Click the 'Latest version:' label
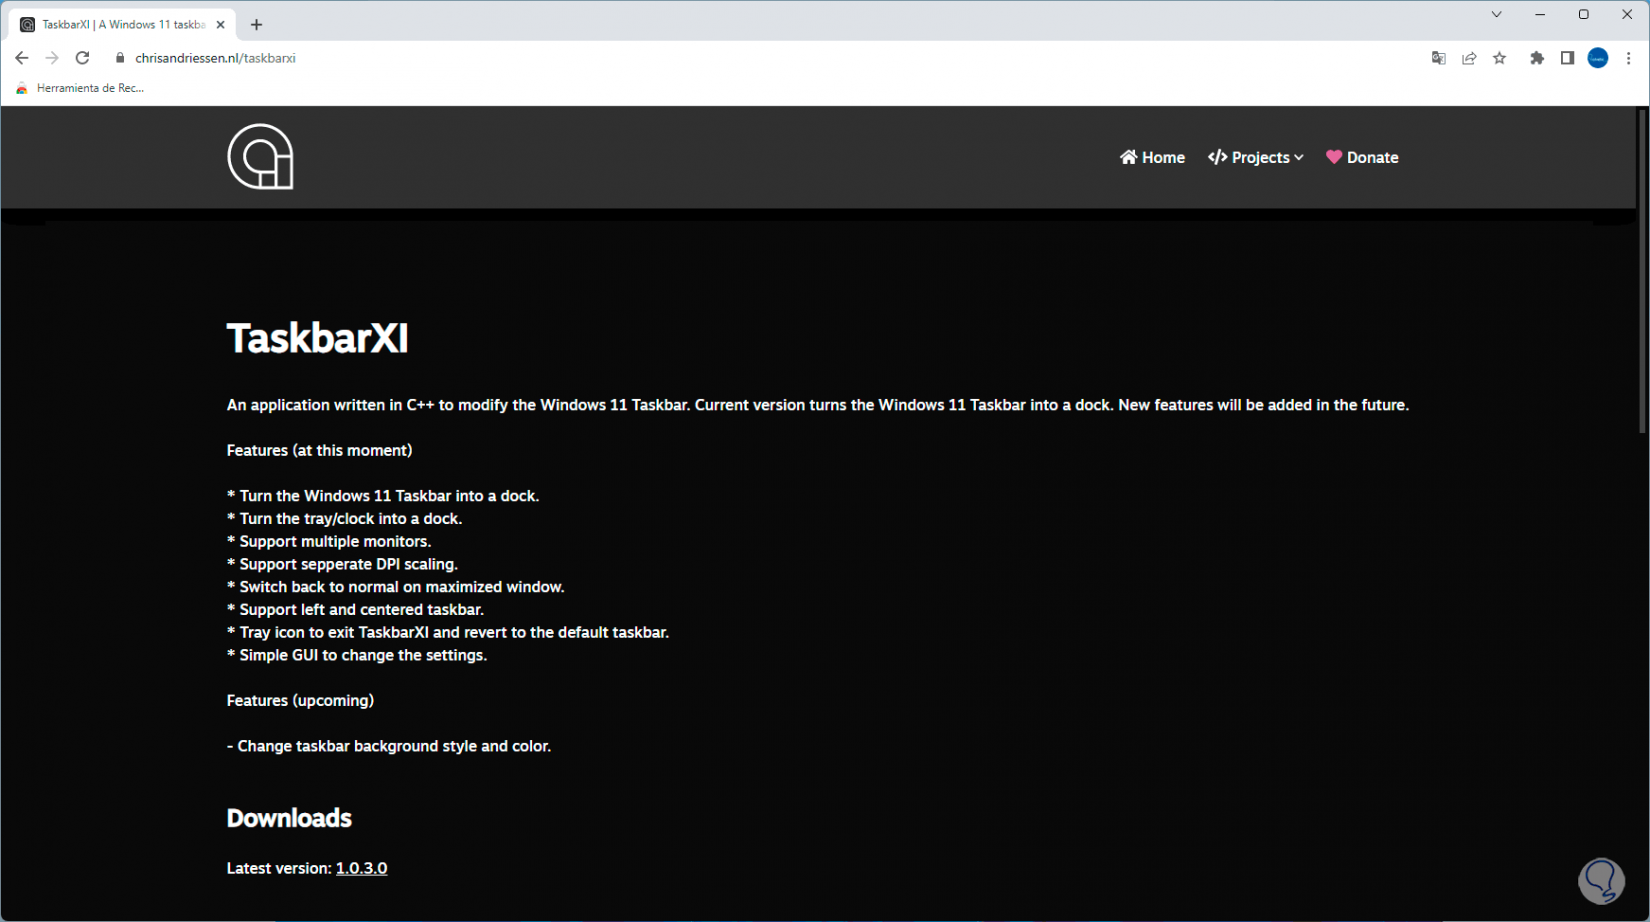Viewport: 1650px width, 922px height. 279,868
